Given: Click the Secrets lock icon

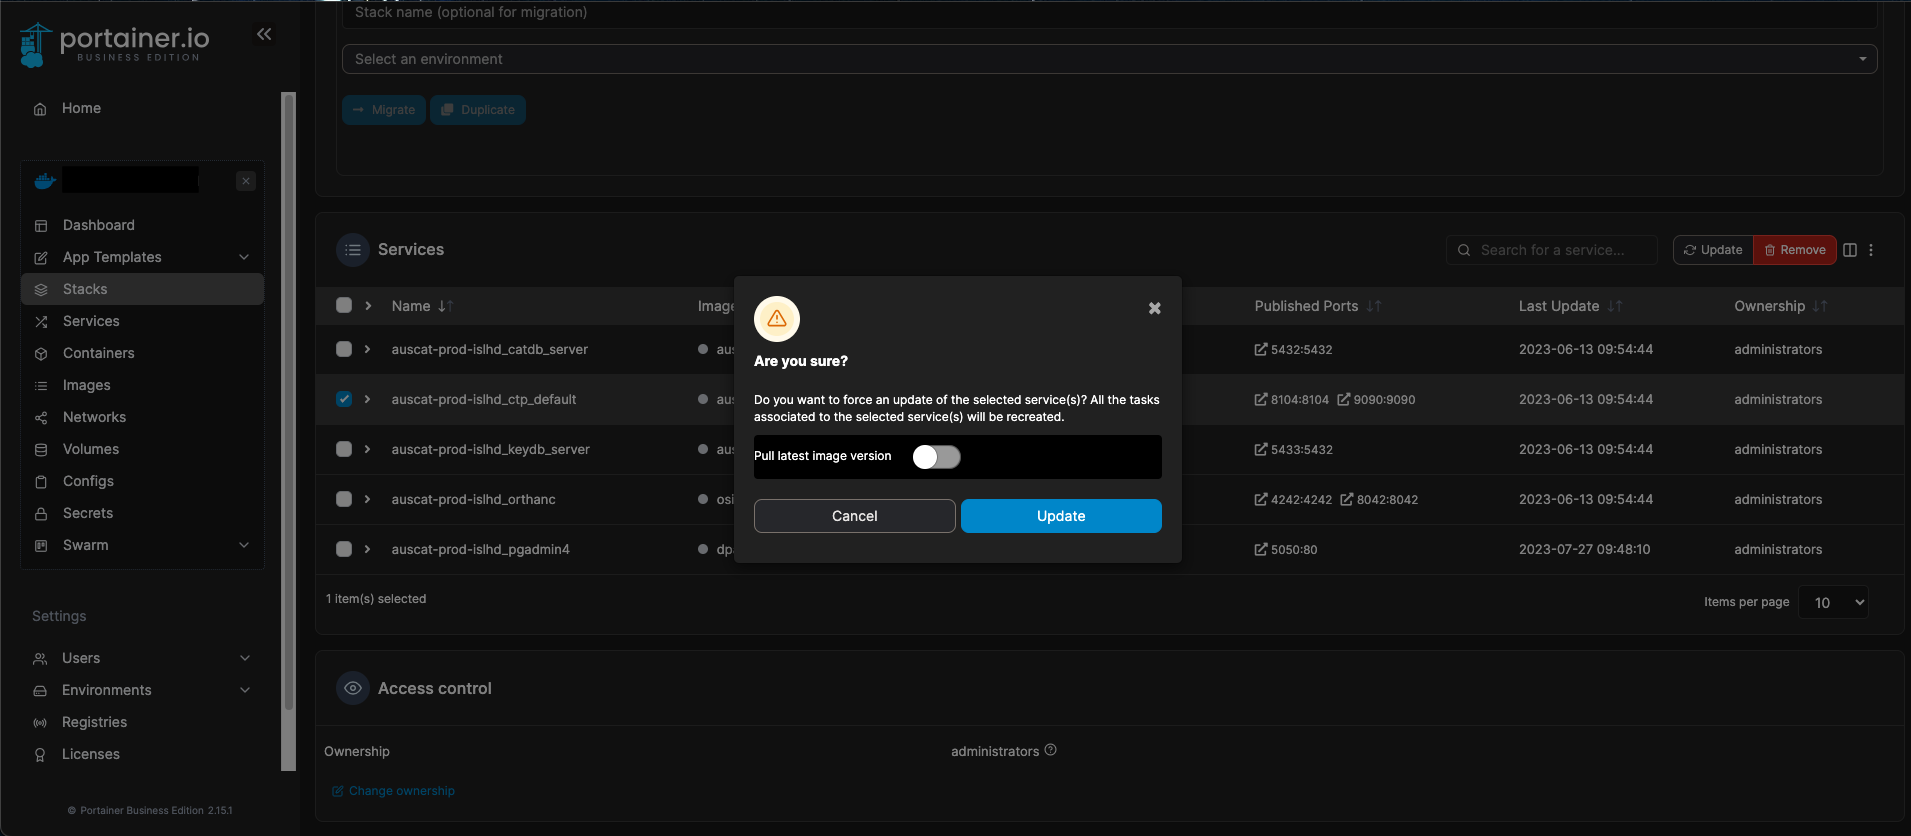Looking at the screenshot, I should (41, 514).
